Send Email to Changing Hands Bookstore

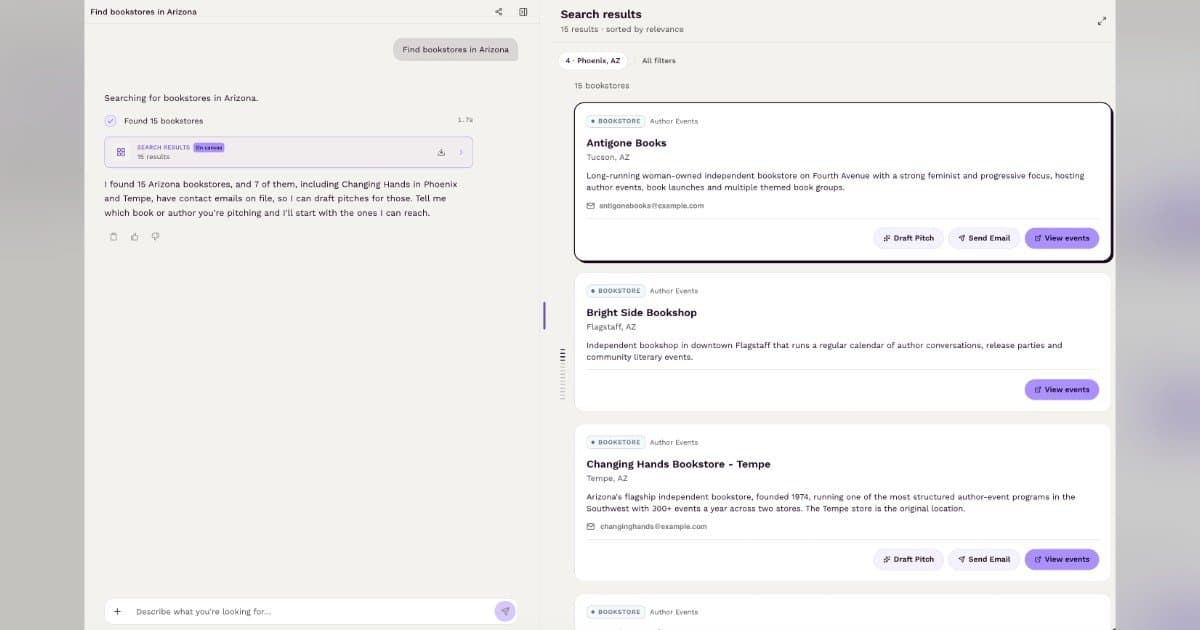pyautogui.click(x=984, y=559)
